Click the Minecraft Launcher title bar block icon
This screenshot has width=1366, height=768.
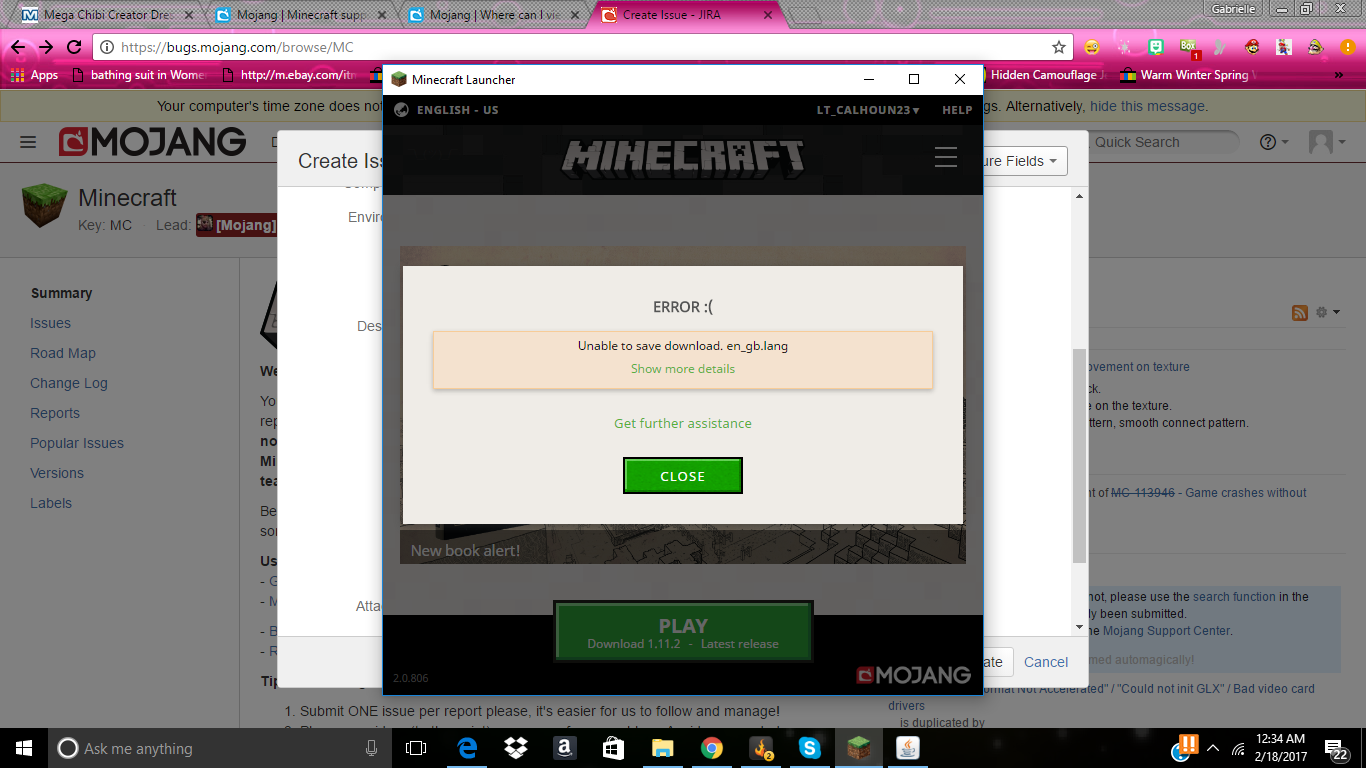[399, 79]
